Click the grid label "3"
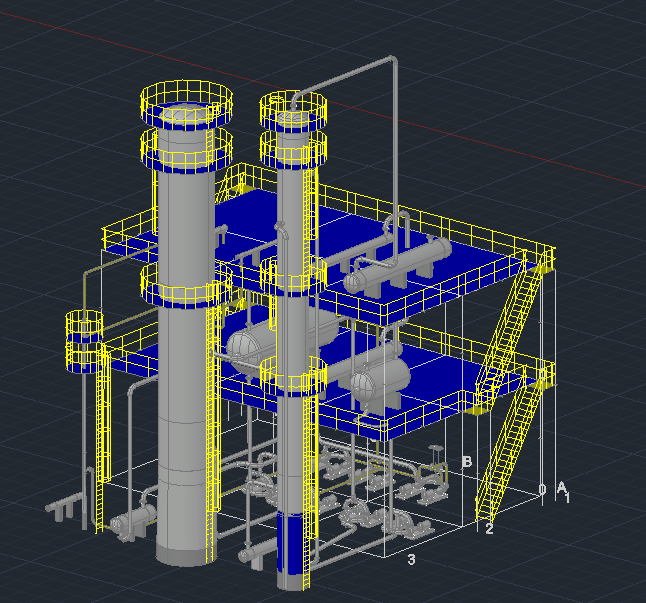This screenshot has width=646, height=603. coord(411,559)
